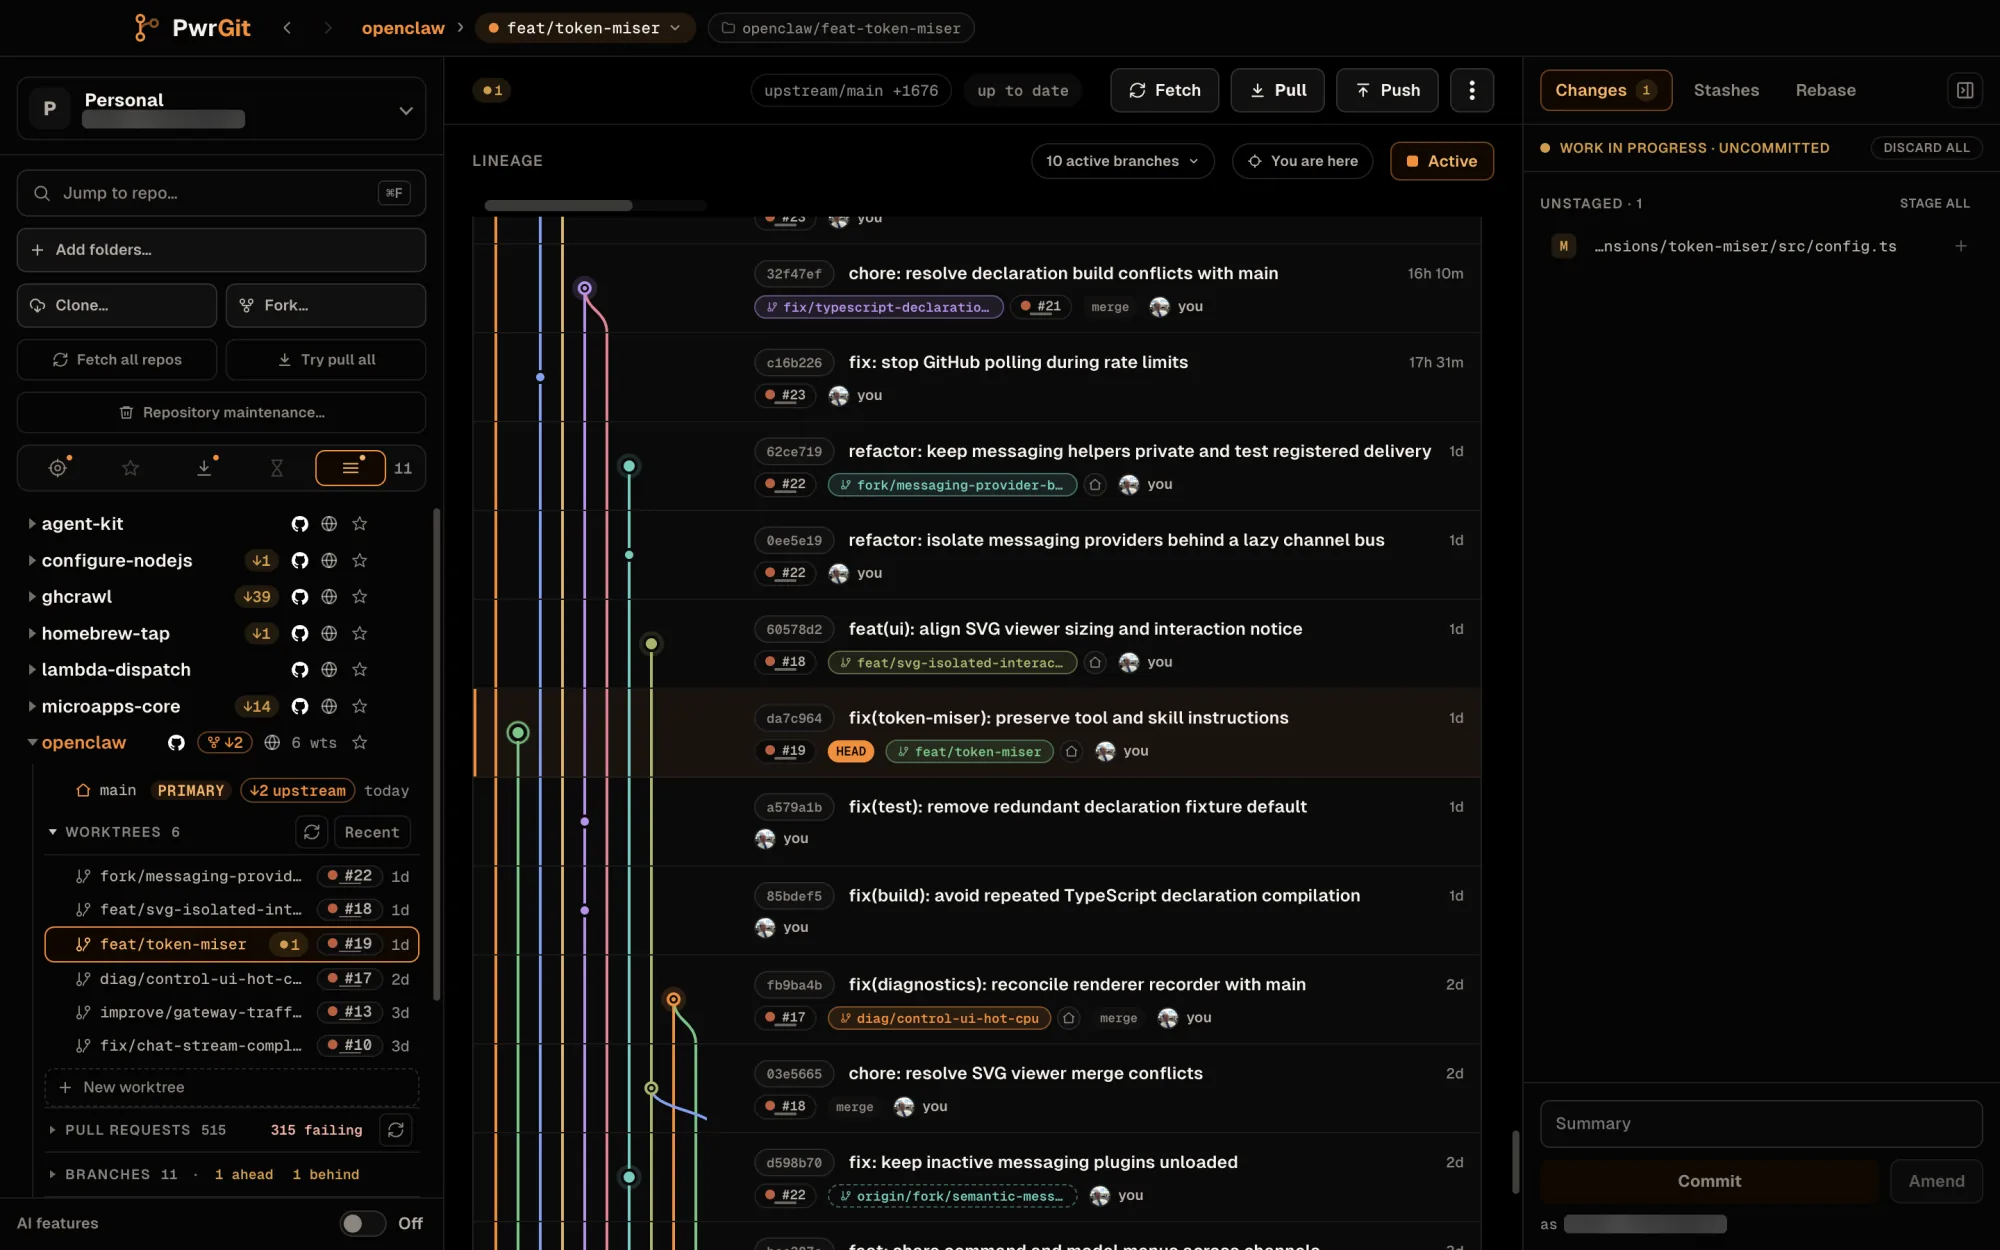
Task: Open feat/token-miser branch dropdown
Action: [x=584, y=28]
